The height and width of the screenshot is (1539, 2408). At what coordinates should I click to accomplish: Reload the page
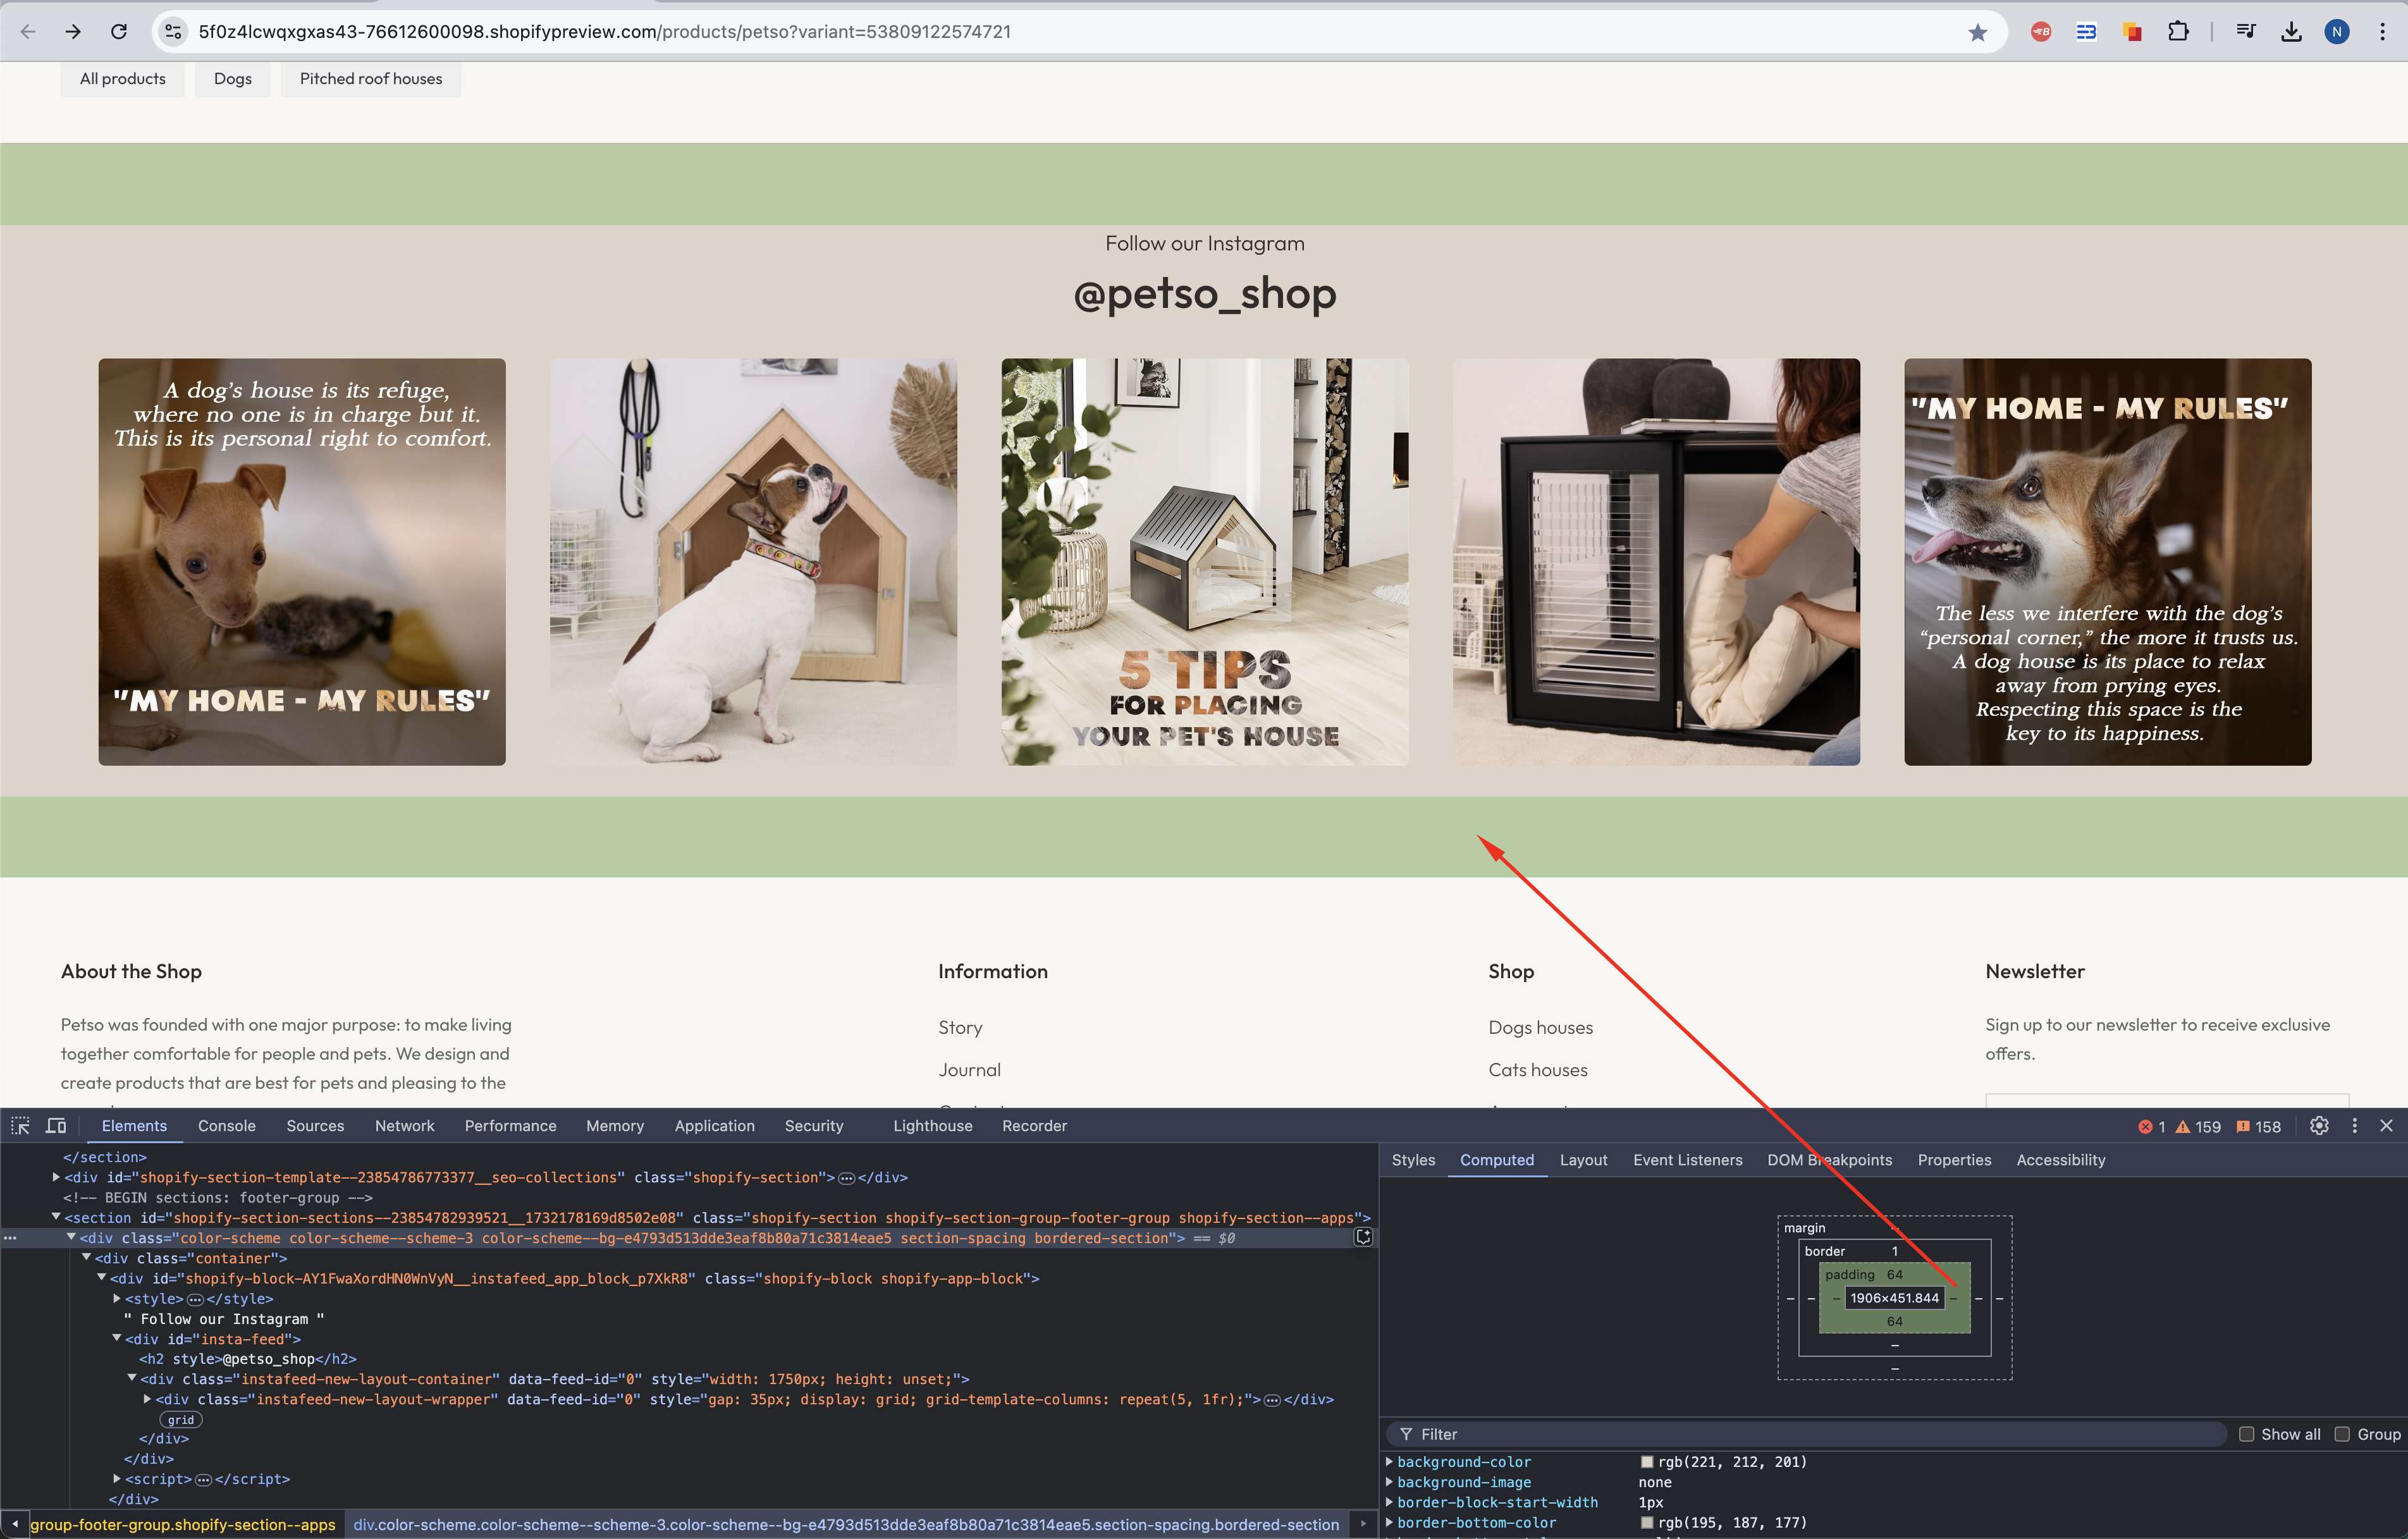click(119, 32)
